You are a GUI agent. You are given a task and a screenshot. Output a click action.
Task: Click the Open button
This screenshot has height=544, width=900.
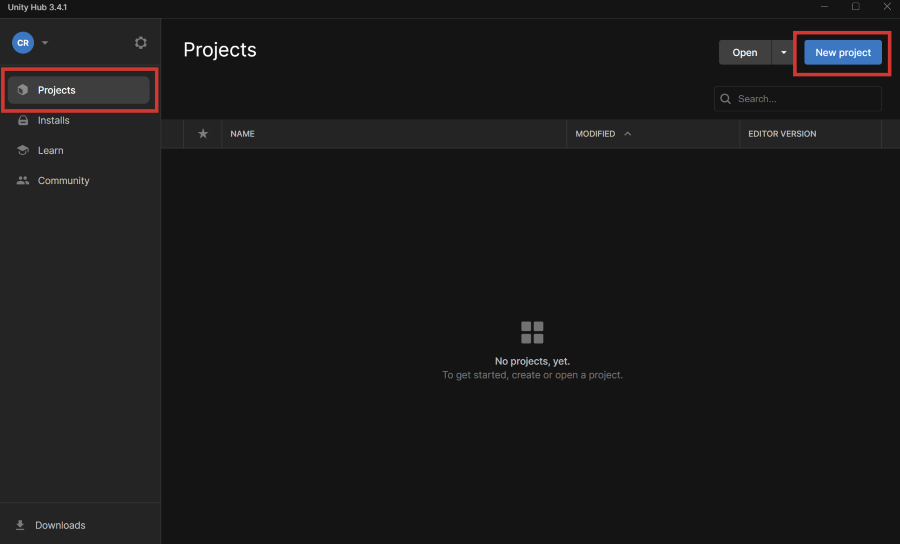point(744,52)
